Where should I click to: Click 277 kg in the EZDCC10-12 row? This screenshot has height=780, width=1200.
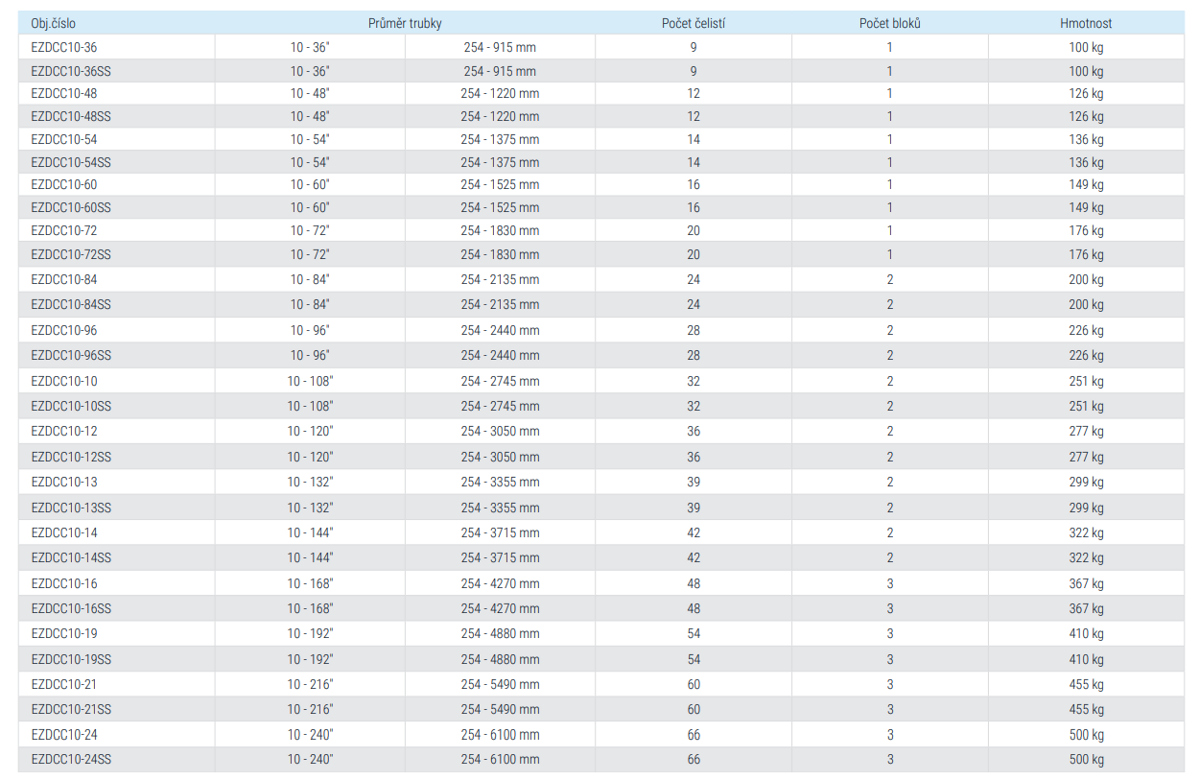(x=1086, y=431)
